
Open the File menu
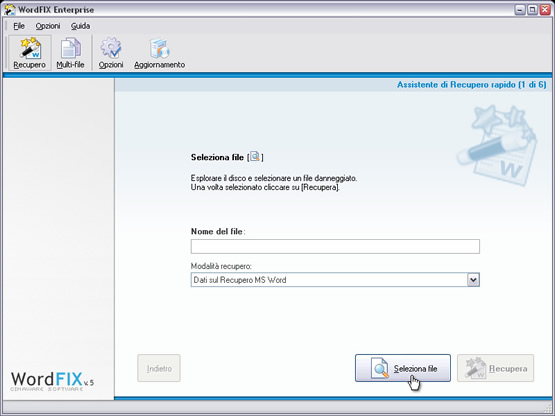point(19,26)
